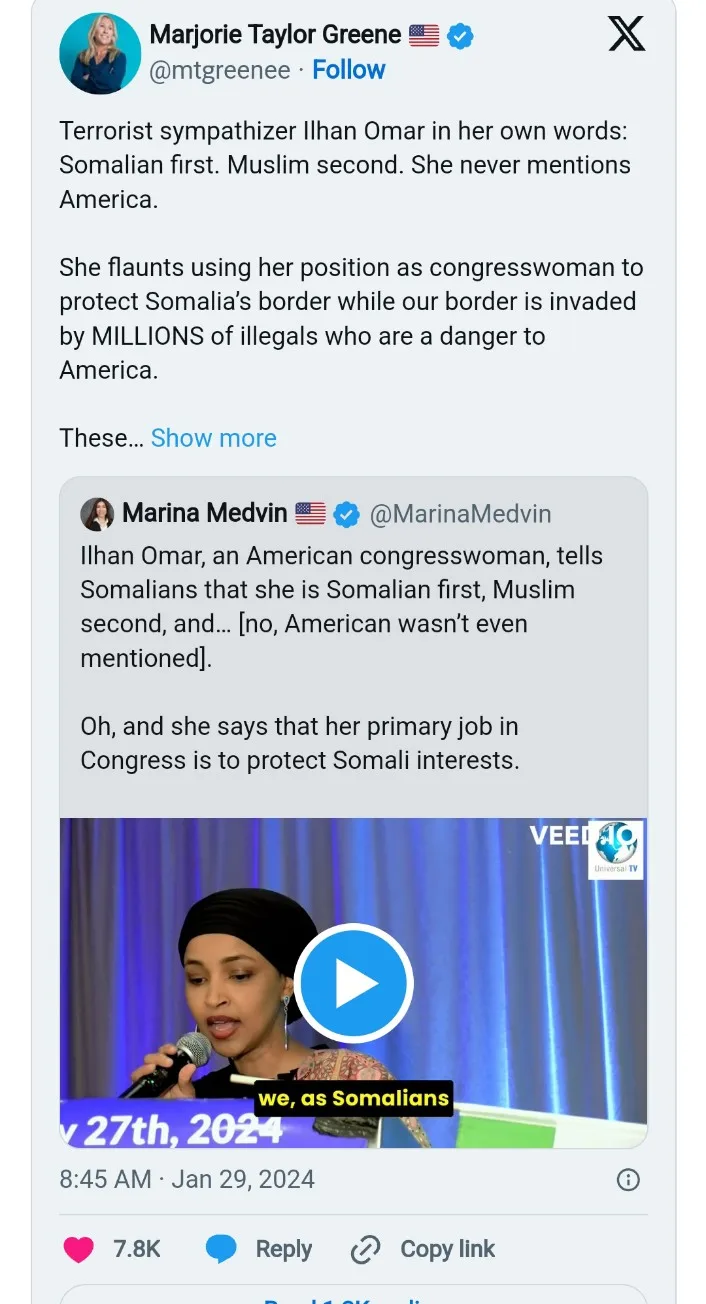Open Marjorie Taylor Greene's profile avatar
This screenshot has height=1304, width=706.
tap(100, 54)
